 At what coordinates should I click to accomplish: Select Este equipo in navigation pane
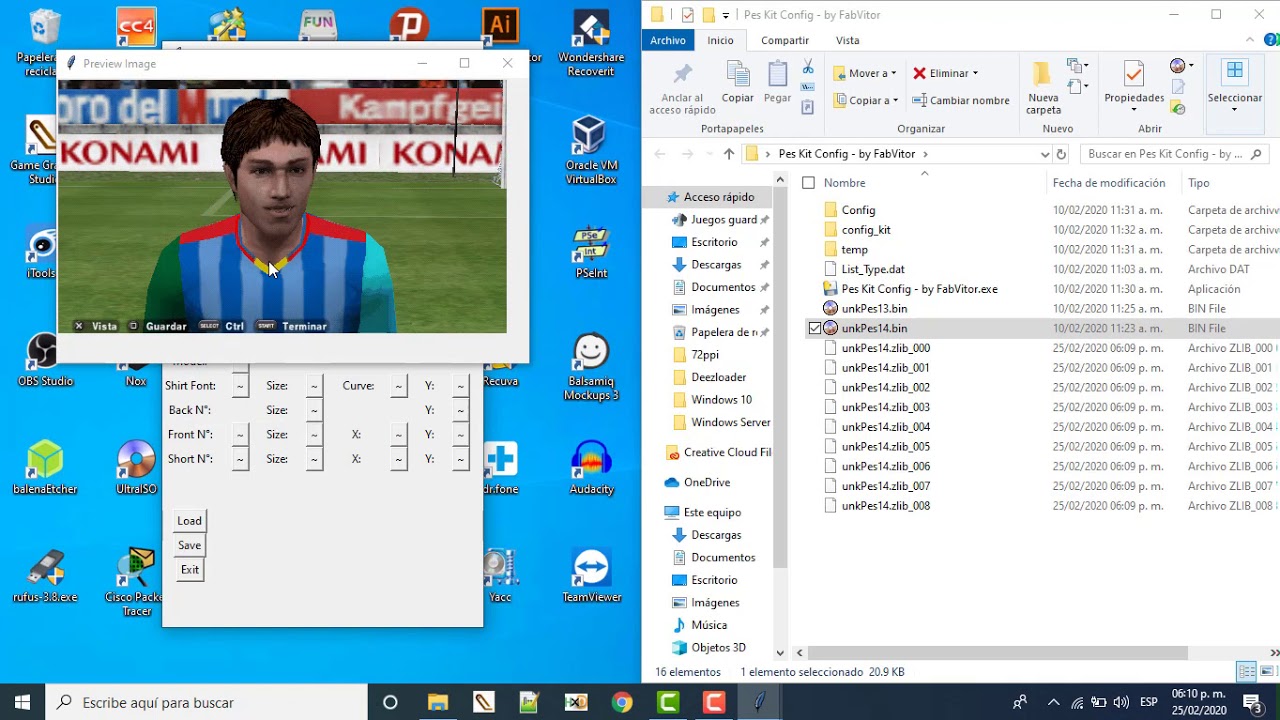coord(712,512)
